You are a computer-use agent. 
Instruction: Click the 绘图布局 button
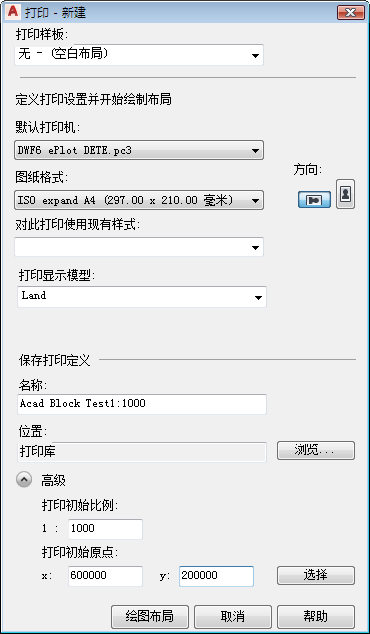pyautogui.click(x=150, y=617)
